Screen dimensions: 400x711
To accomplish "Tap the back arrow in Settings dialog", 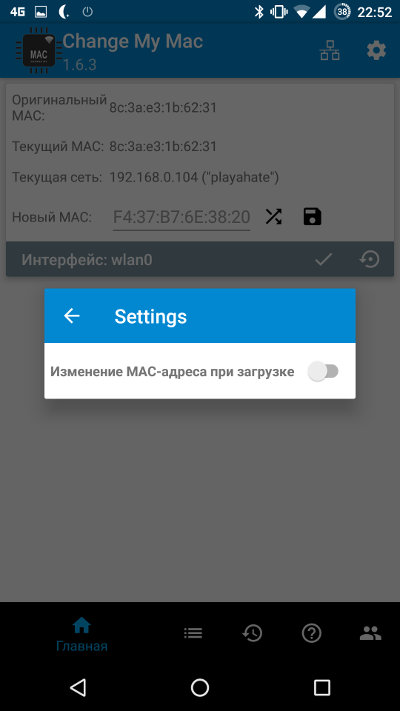I will [x=72, y=316].
